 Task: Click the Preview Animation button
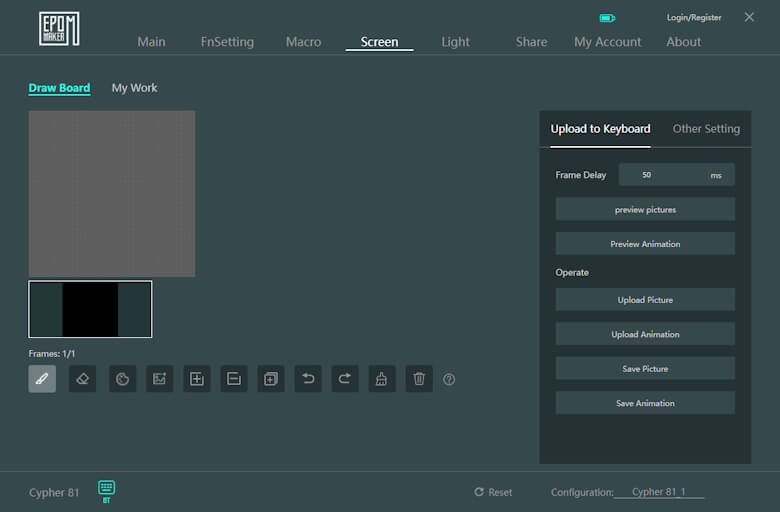coord(645,244)
